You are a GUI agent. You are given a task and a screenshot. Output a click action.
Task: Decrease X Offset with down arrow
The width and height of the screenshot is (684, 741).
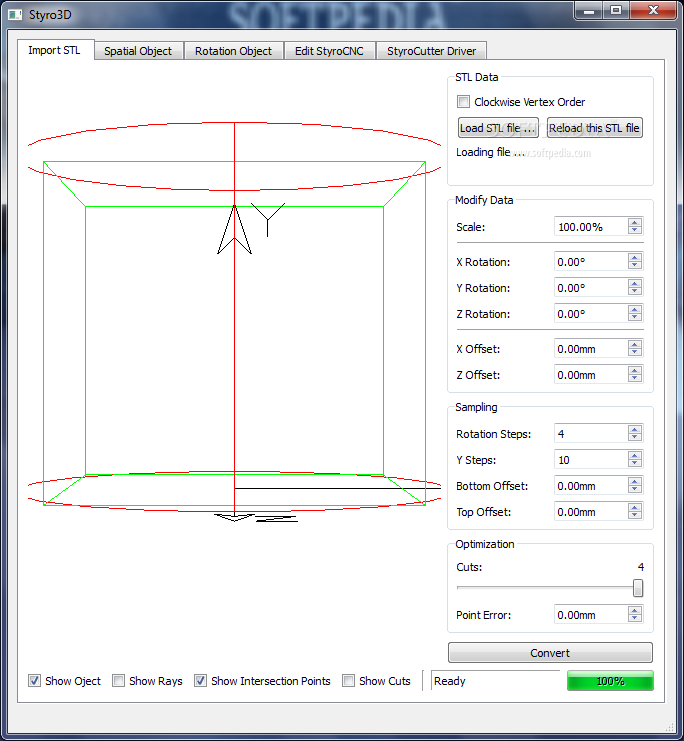click(x=635, y=353)
